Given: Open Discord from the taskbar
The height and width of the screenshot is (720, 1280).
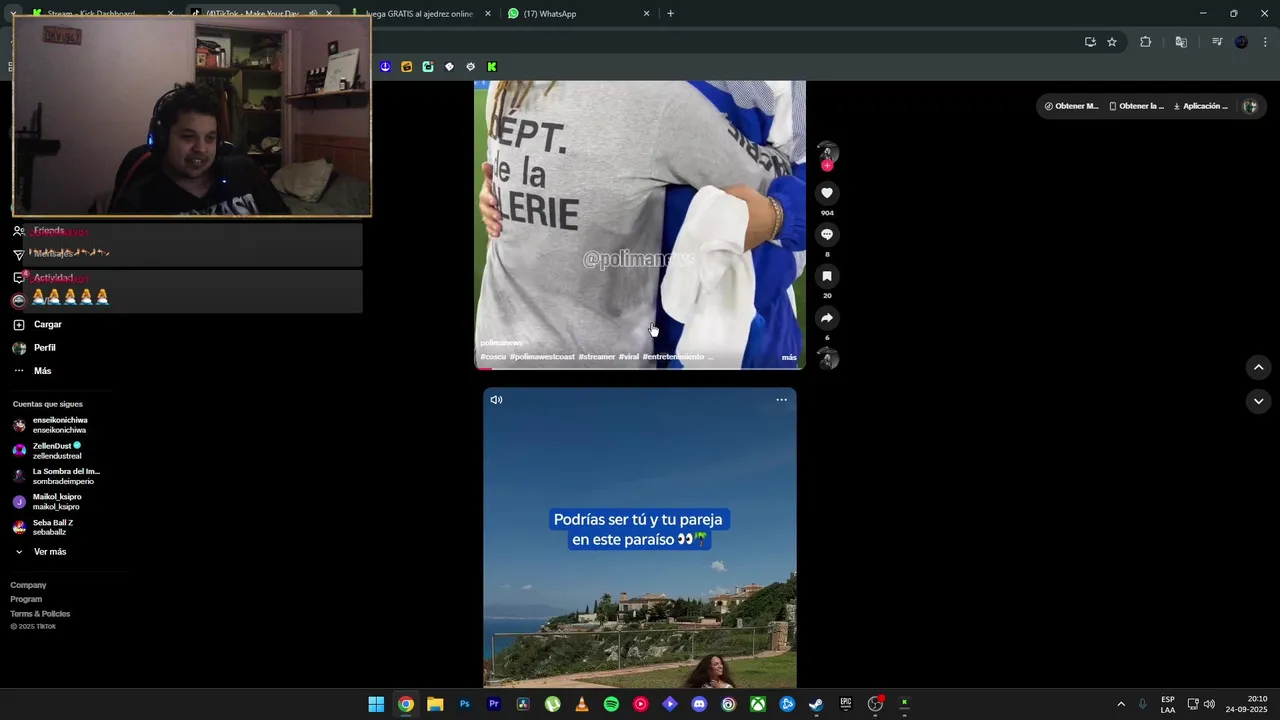Looking at the screenshot, I should [699, 704].
